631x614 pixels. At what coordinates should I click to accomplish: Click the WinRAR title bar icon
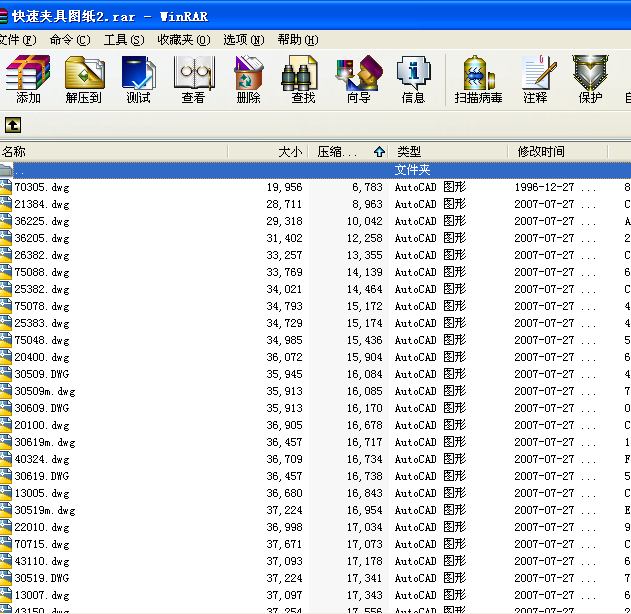pyautogui.click(x=3, y=16)
